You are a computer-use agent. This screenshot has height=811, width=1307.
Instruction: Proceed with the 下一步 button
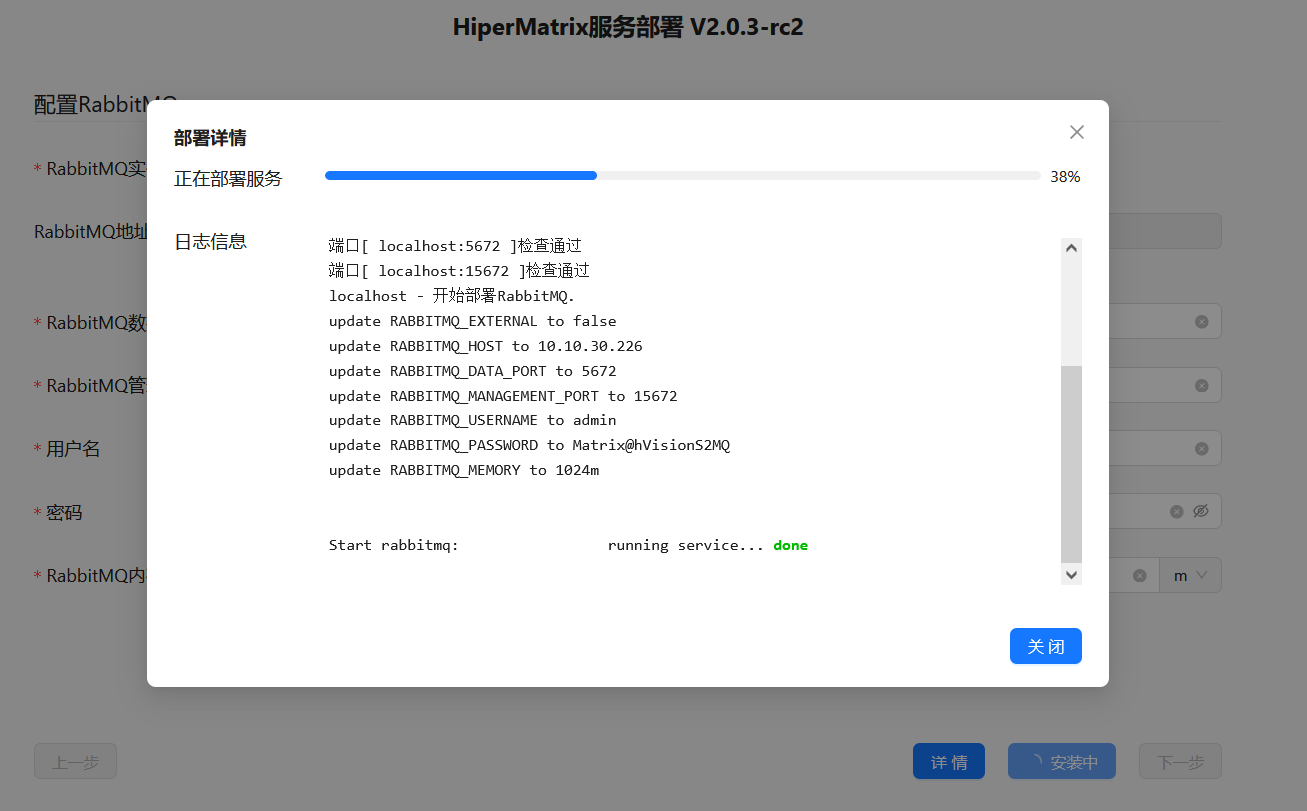pos(1180,761)
